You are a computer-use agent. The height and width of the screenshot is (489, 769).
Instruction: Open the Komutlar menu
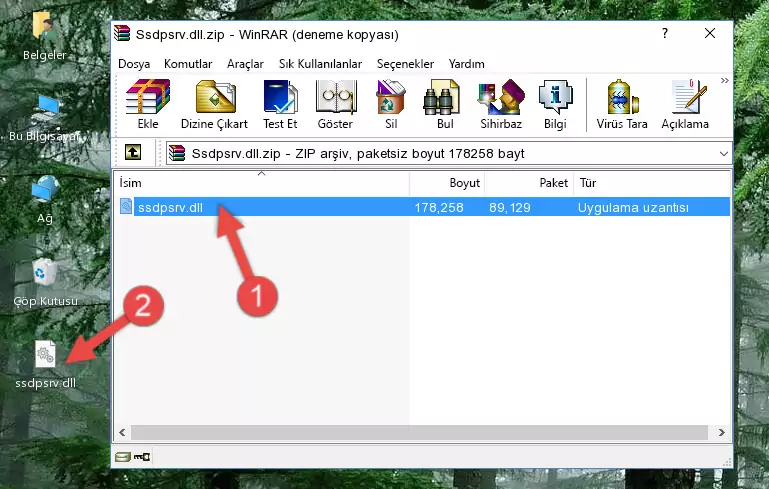pos(188,64)
